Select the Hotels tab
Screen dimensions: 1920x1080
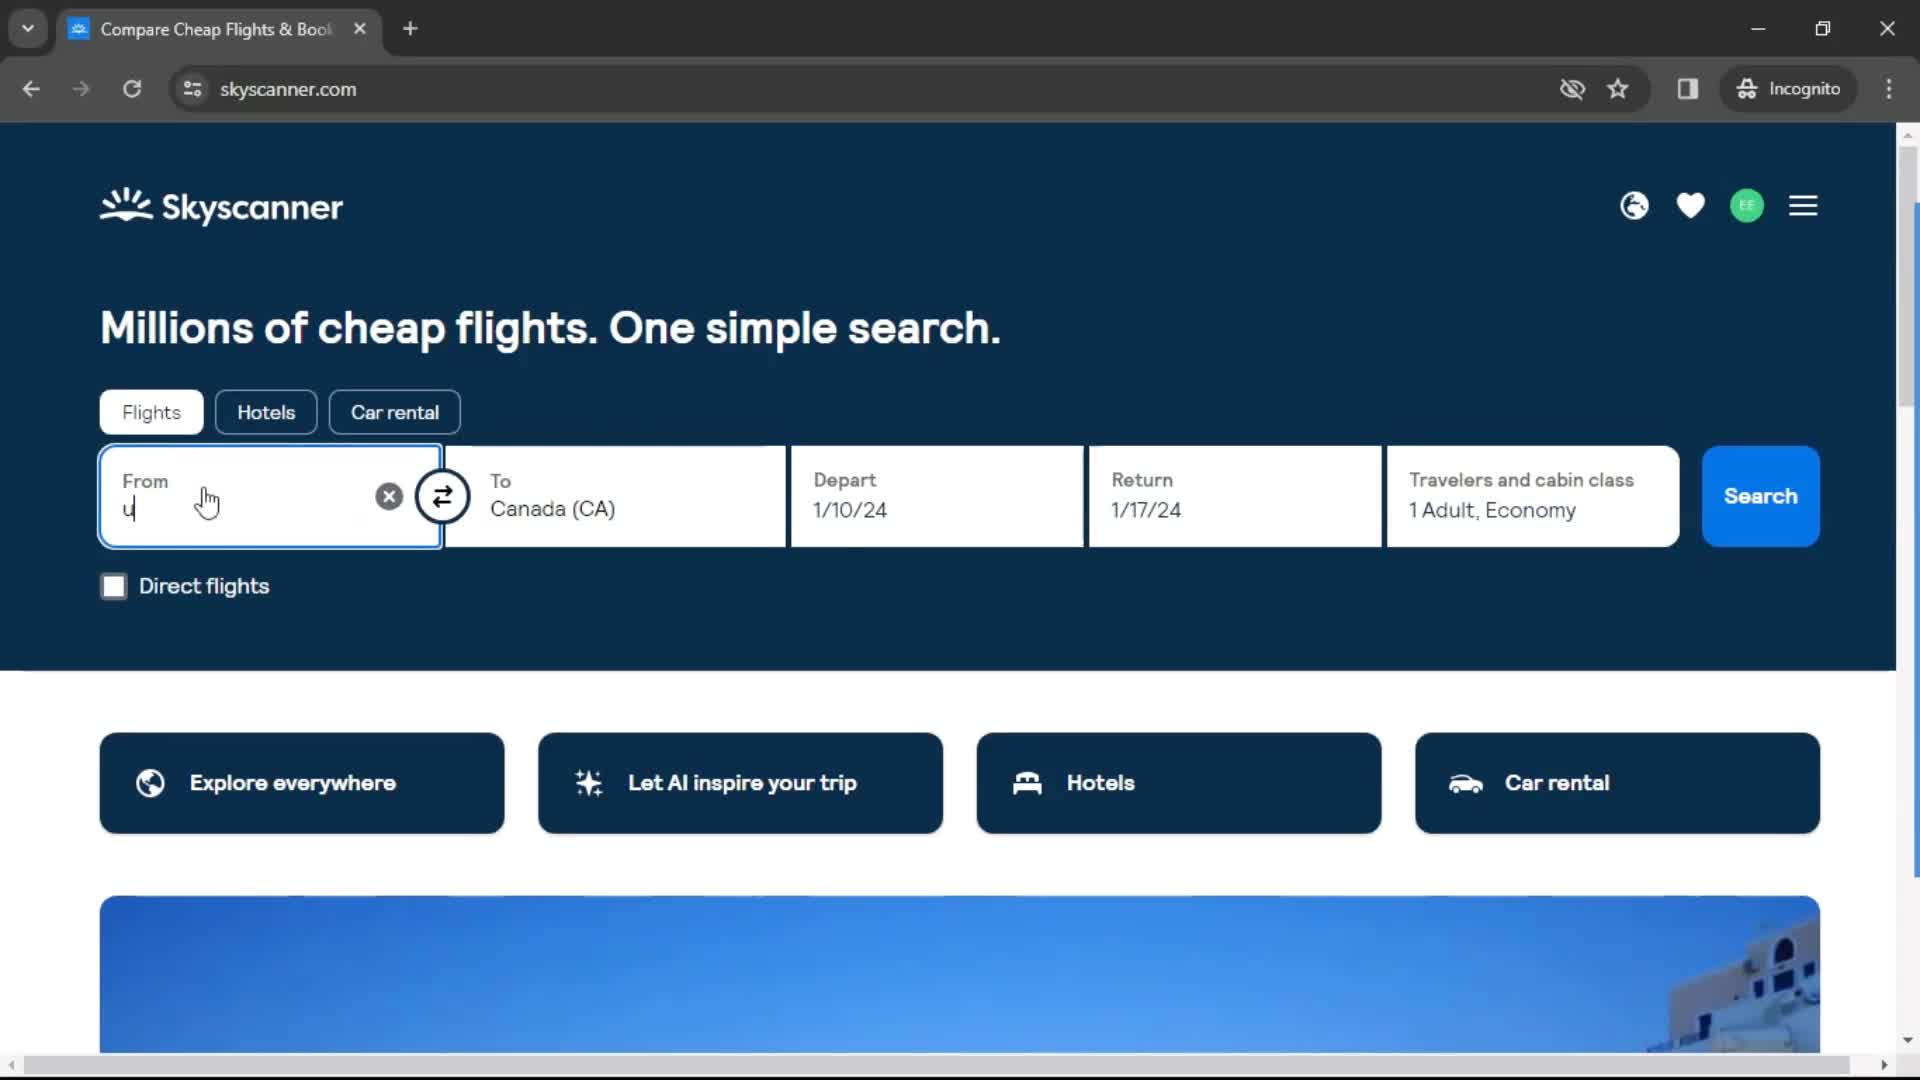tap(266, 411)
